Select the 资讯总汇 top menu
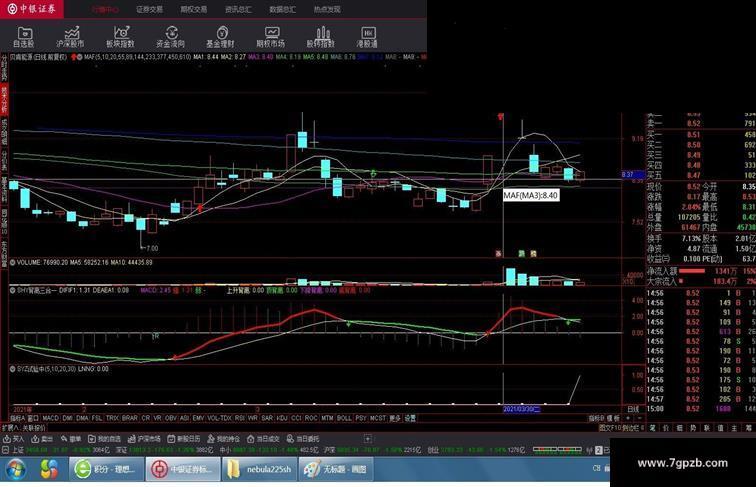This screenshot has width=756, height=487. pos(238,9)
